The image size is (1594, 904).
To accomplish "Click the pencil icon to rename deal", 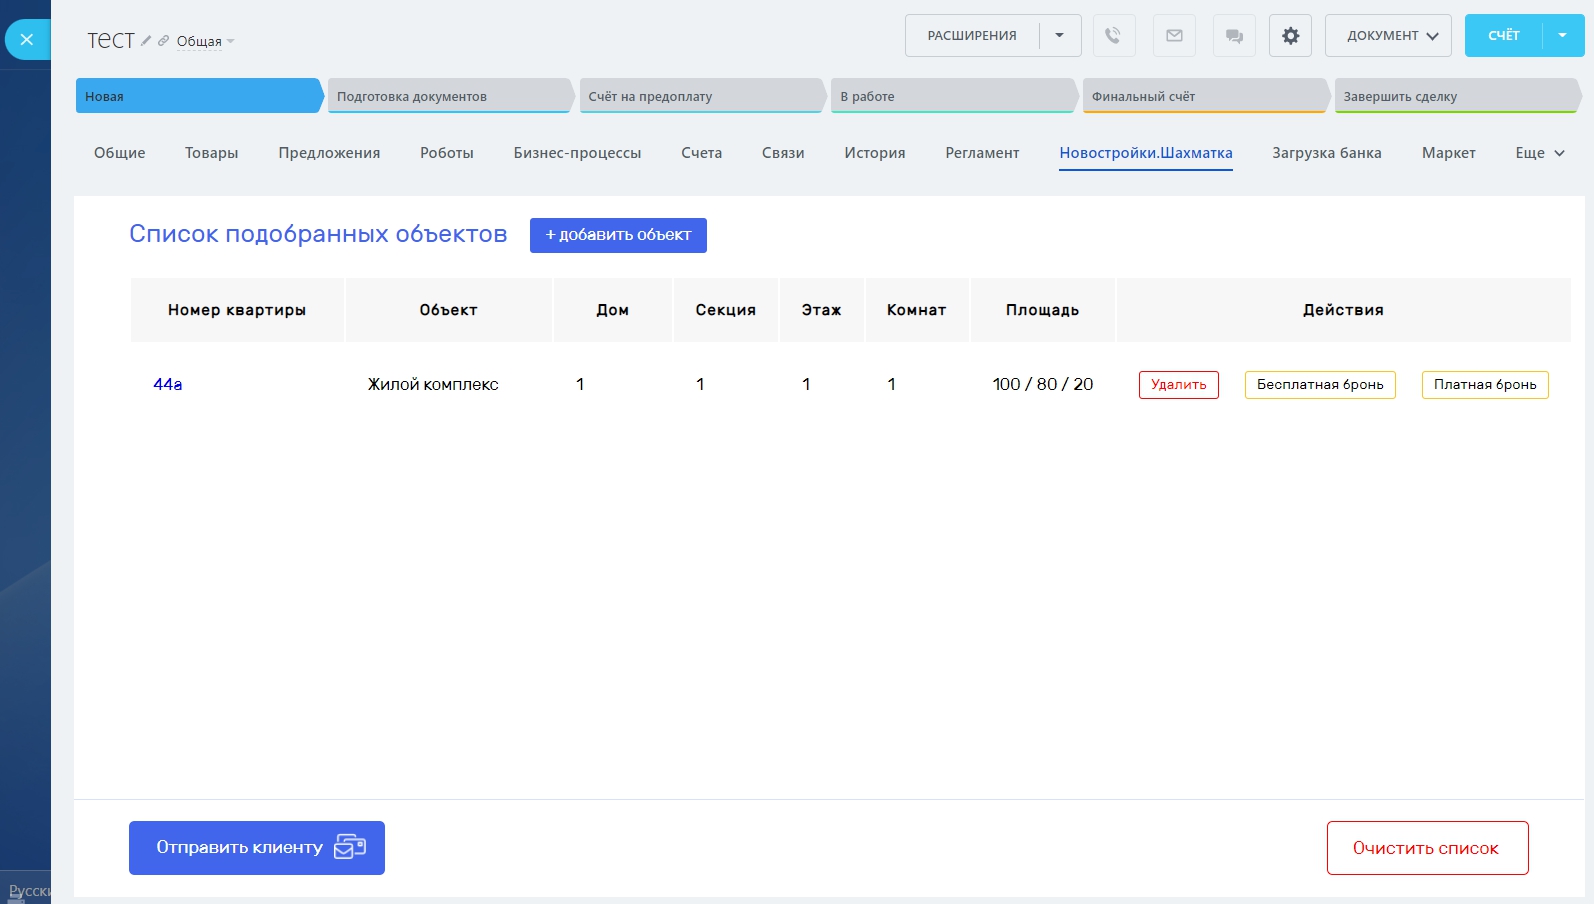I will (x=146, y=41).
